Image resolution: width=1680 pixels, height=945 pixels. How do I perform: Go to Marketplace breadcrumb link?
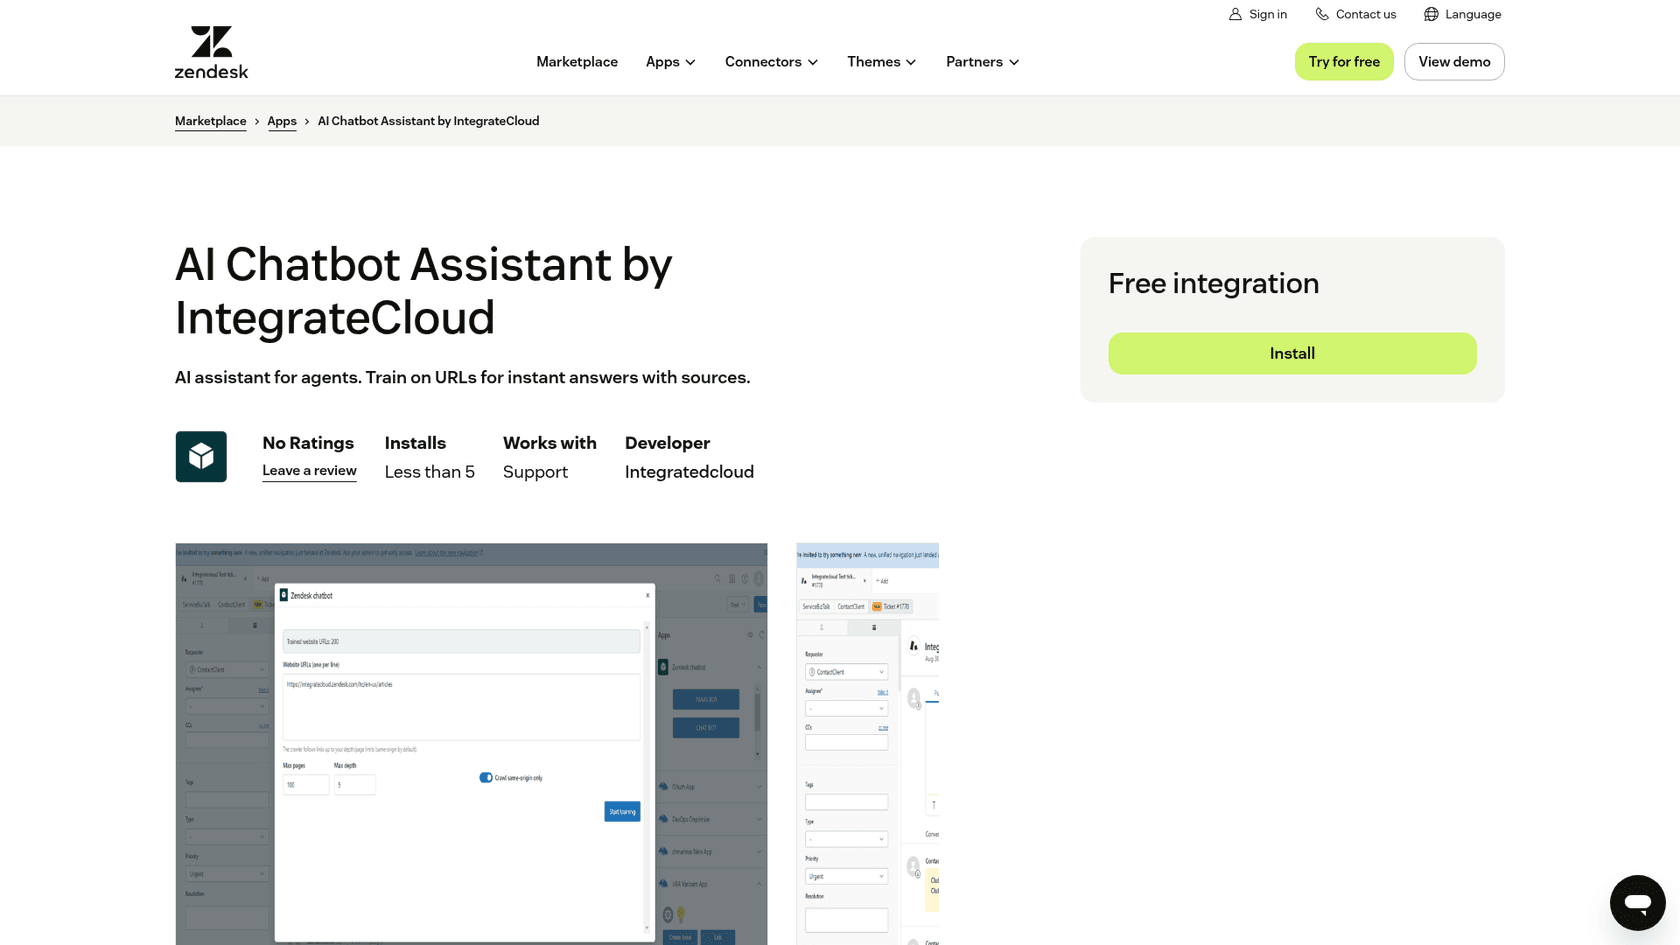pyautogui.click(x=210, y=121)
